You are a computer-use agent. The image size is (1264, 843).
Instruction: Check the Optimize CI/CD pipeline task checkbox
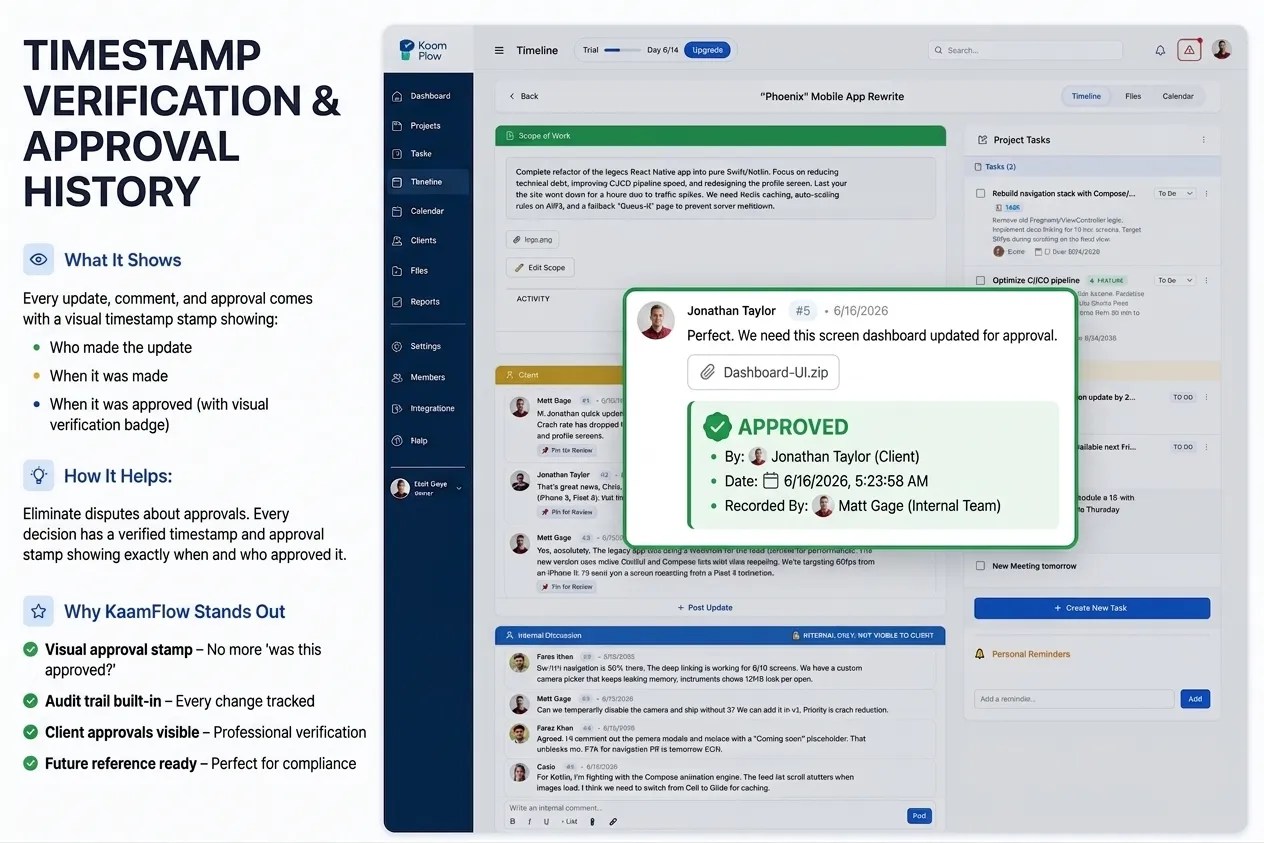pos(981,281)
